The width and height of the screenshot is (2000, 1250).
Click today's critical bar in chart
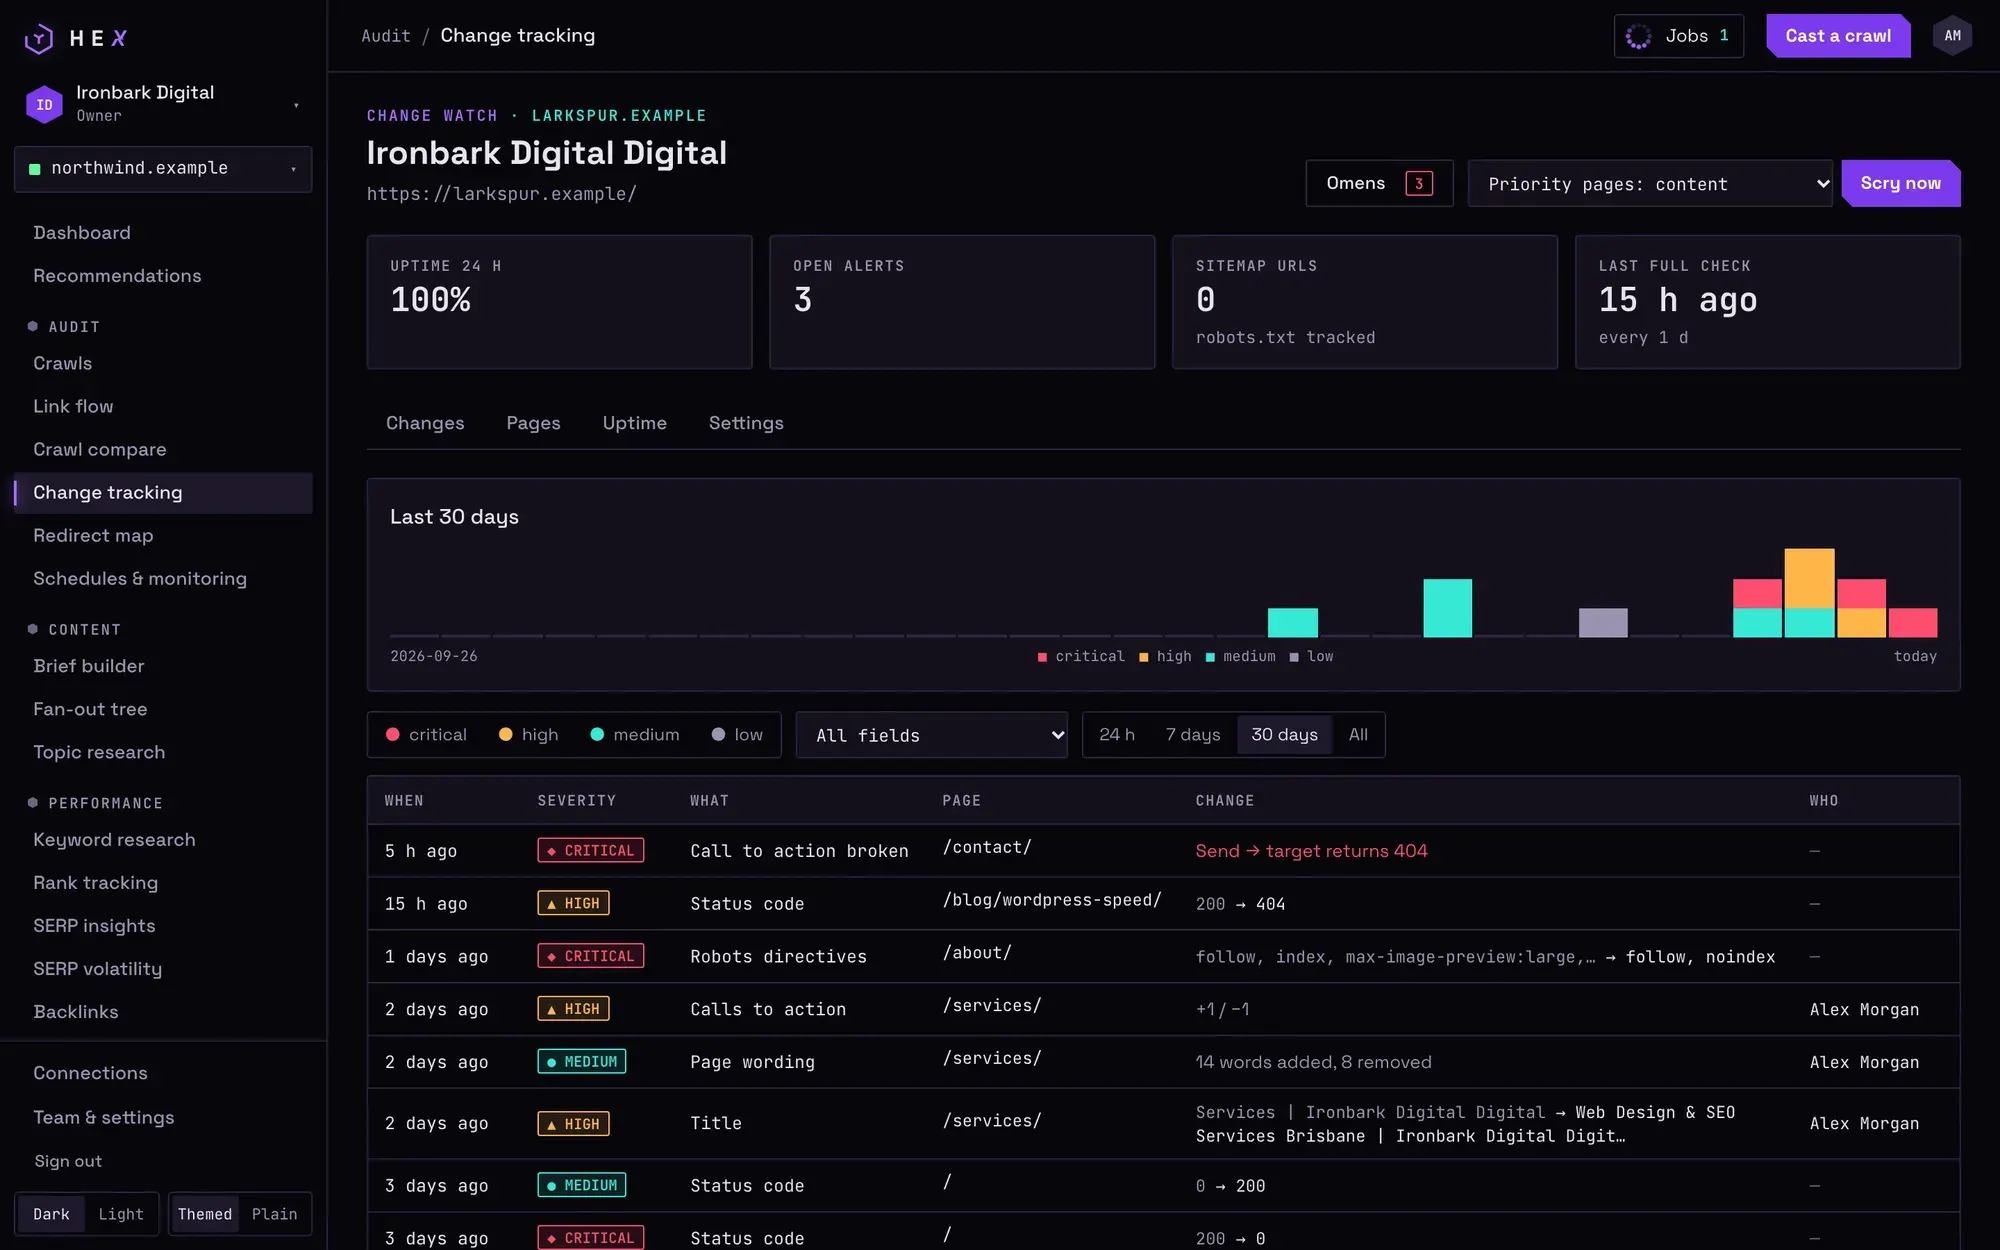[x=1912, y=622]
